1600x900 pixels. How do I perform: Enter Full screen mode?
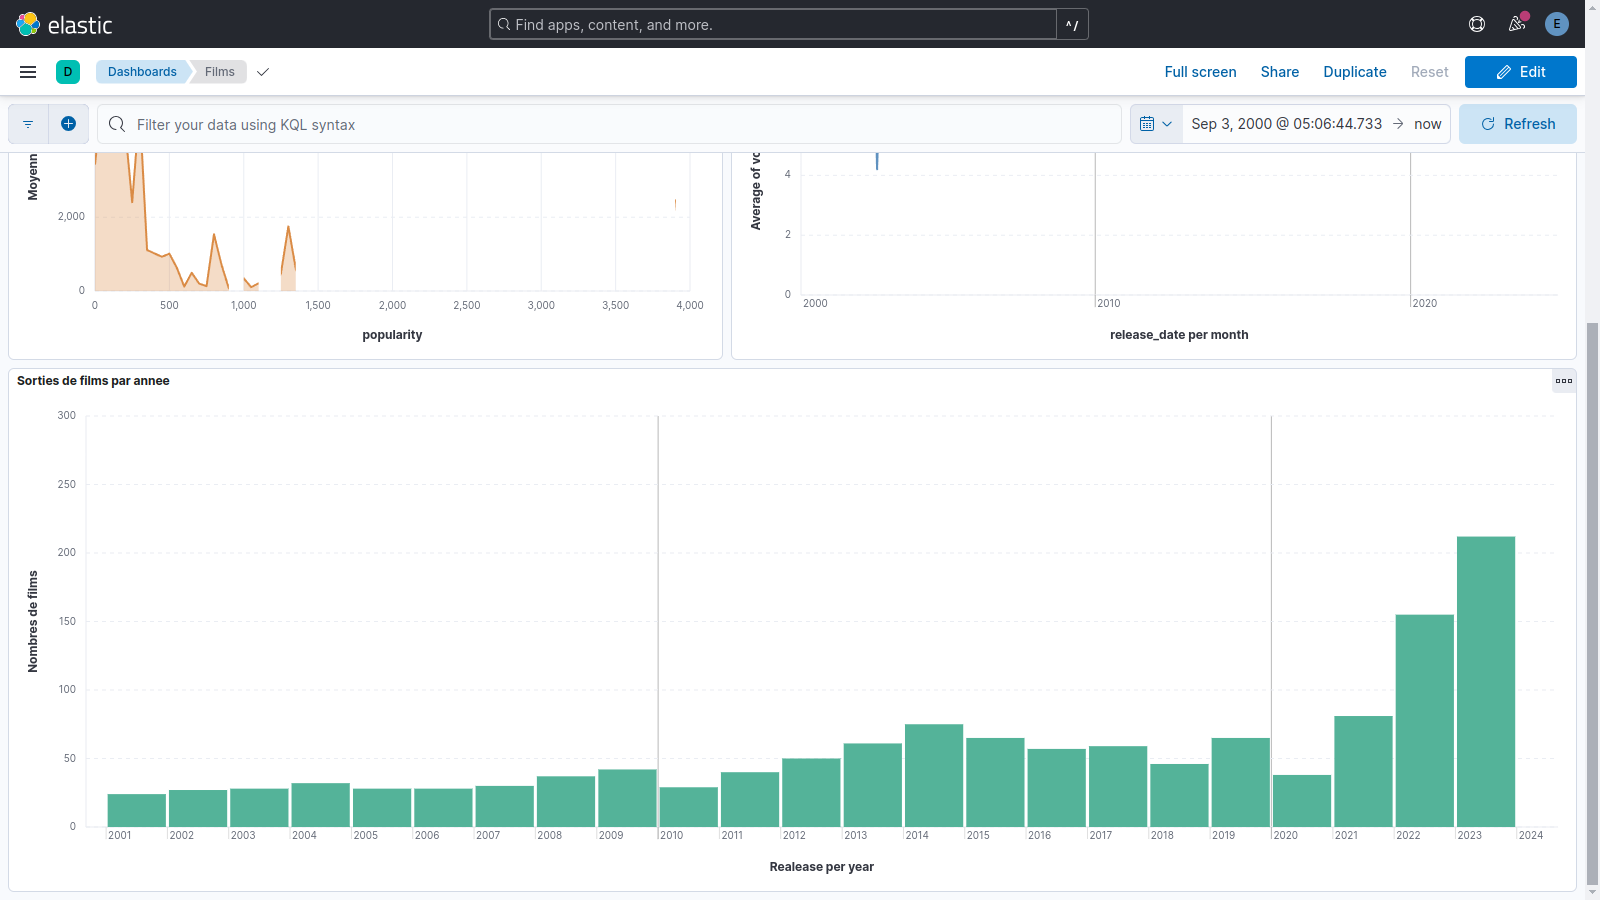point(1200,72)
